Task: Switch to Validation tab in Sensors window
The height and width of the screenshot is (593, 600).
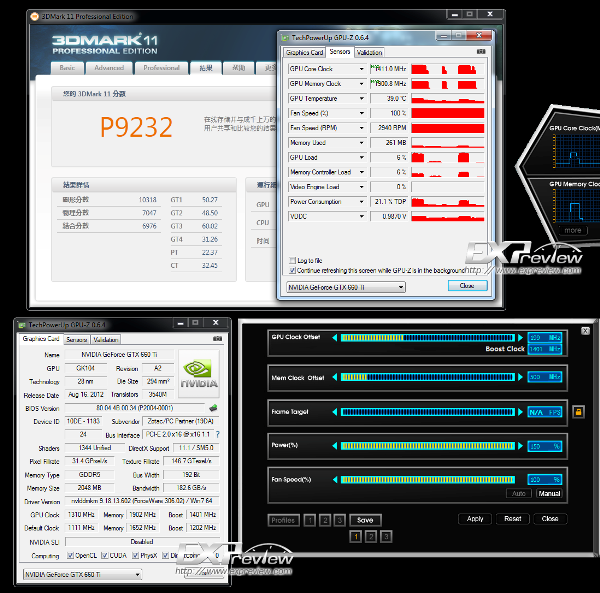Action: pyautogui.click(x=370, y=52)
